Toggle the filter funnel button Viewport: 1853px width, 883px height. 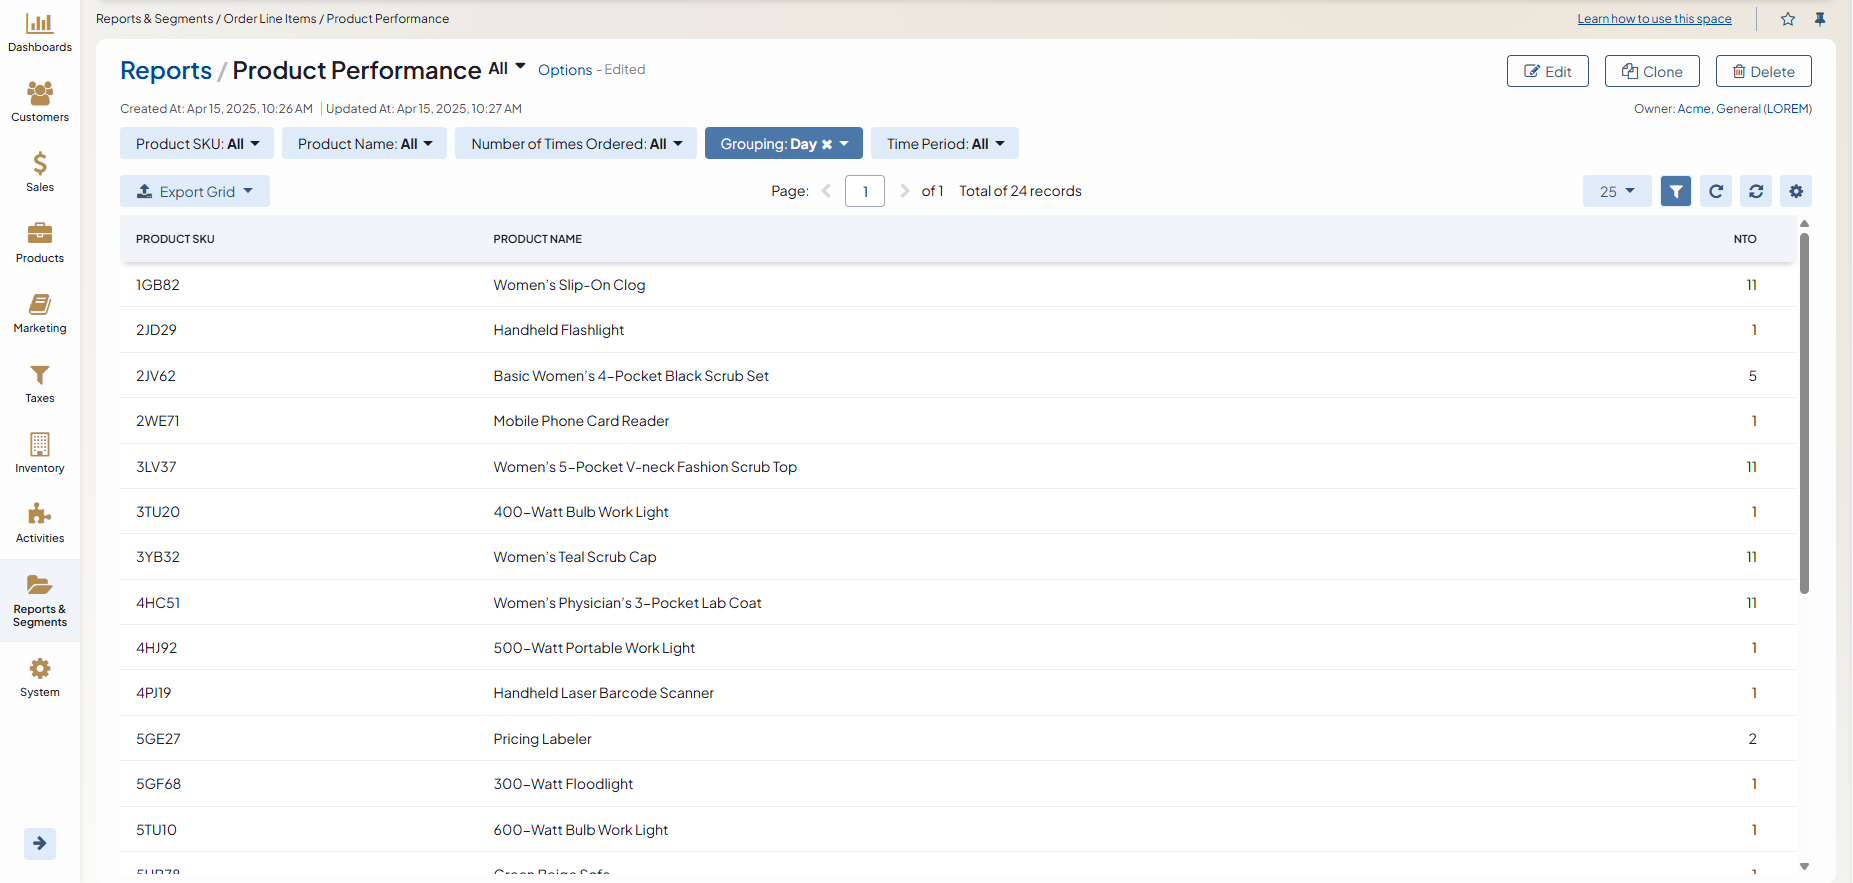point(1676,191)
